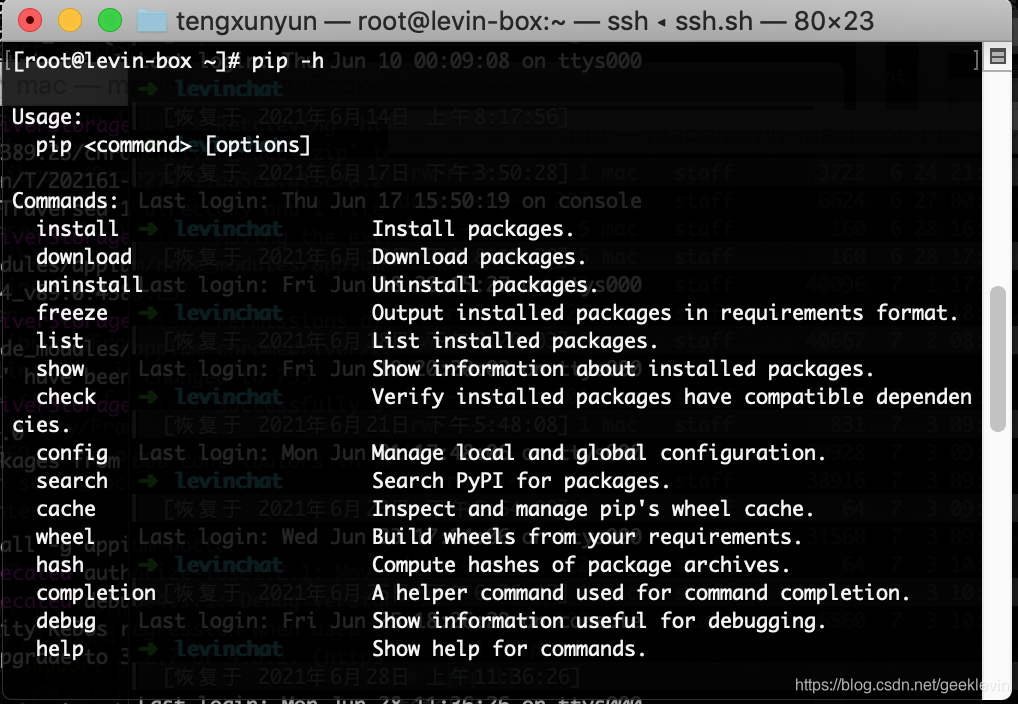The width and height of the screenshot is (1018, 704).
Task: Click 'Manage local and global configuration.'
Action: 599,453
